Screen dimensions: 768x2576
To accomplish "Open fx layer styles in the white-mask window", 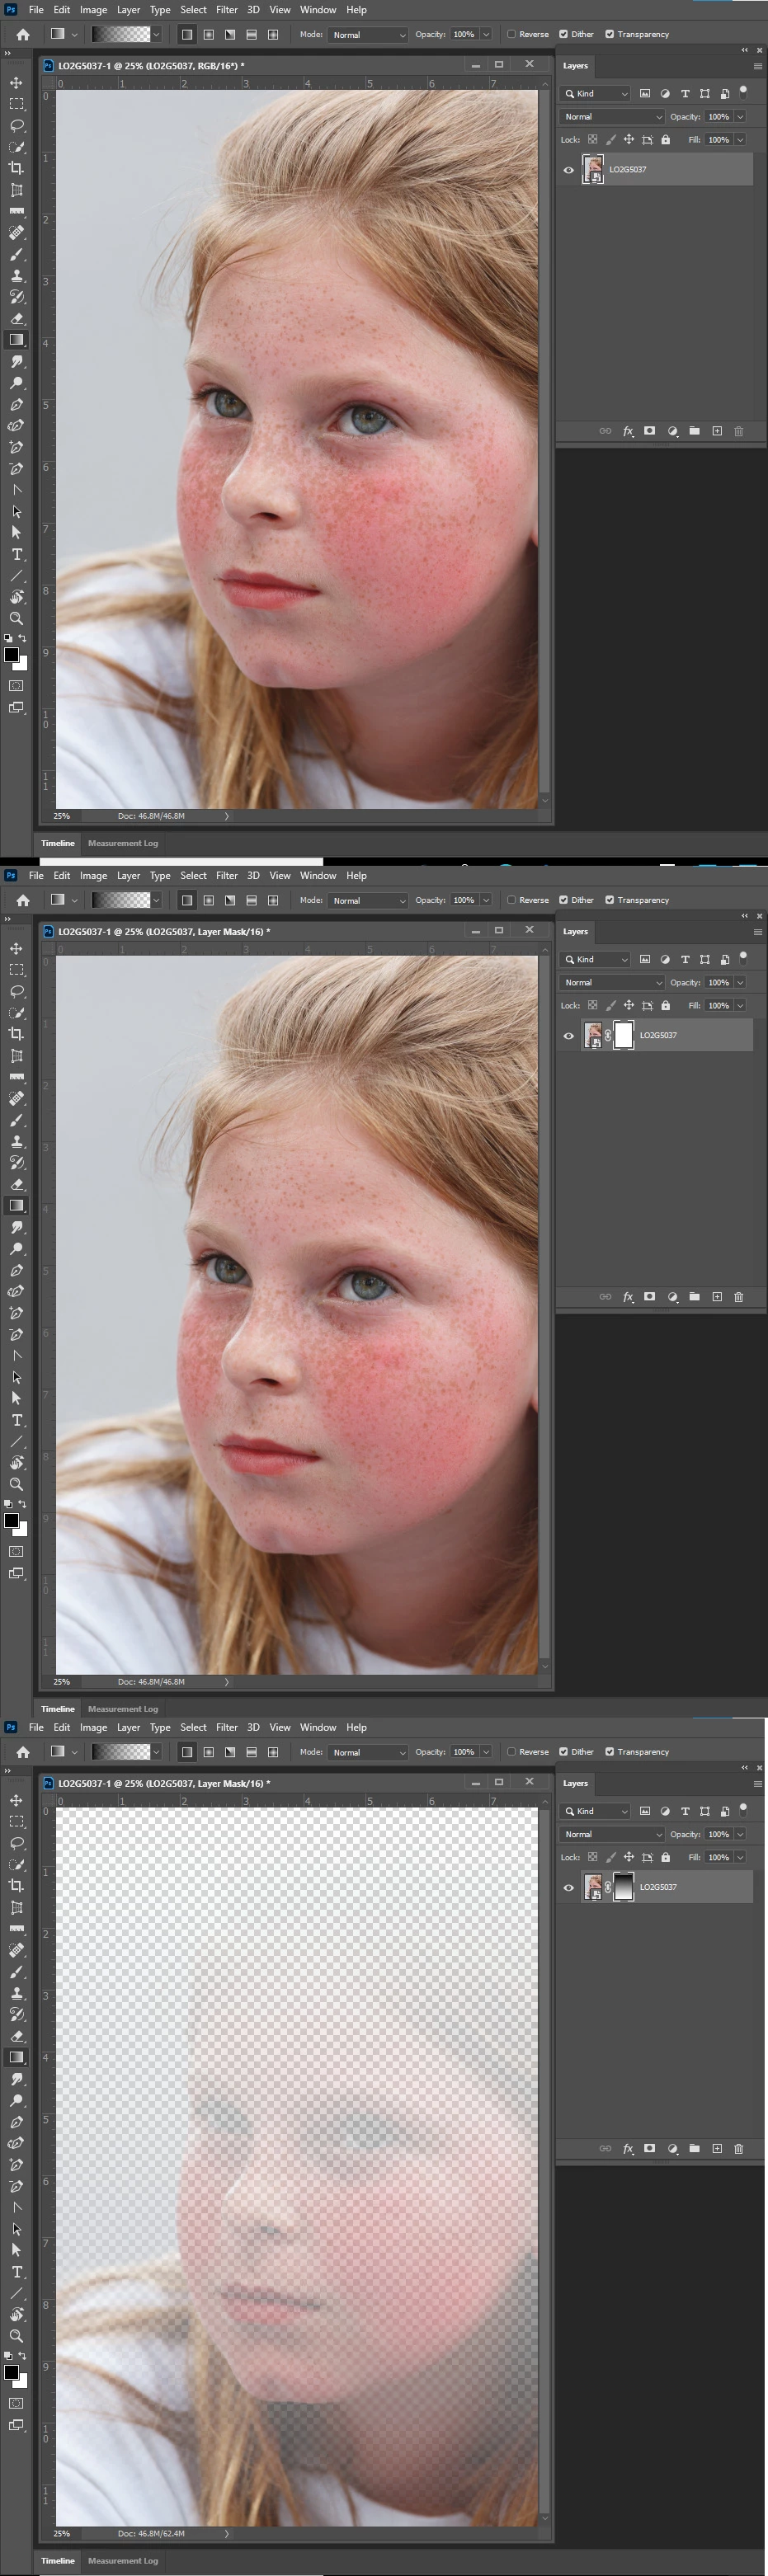I will [628, 1297].
